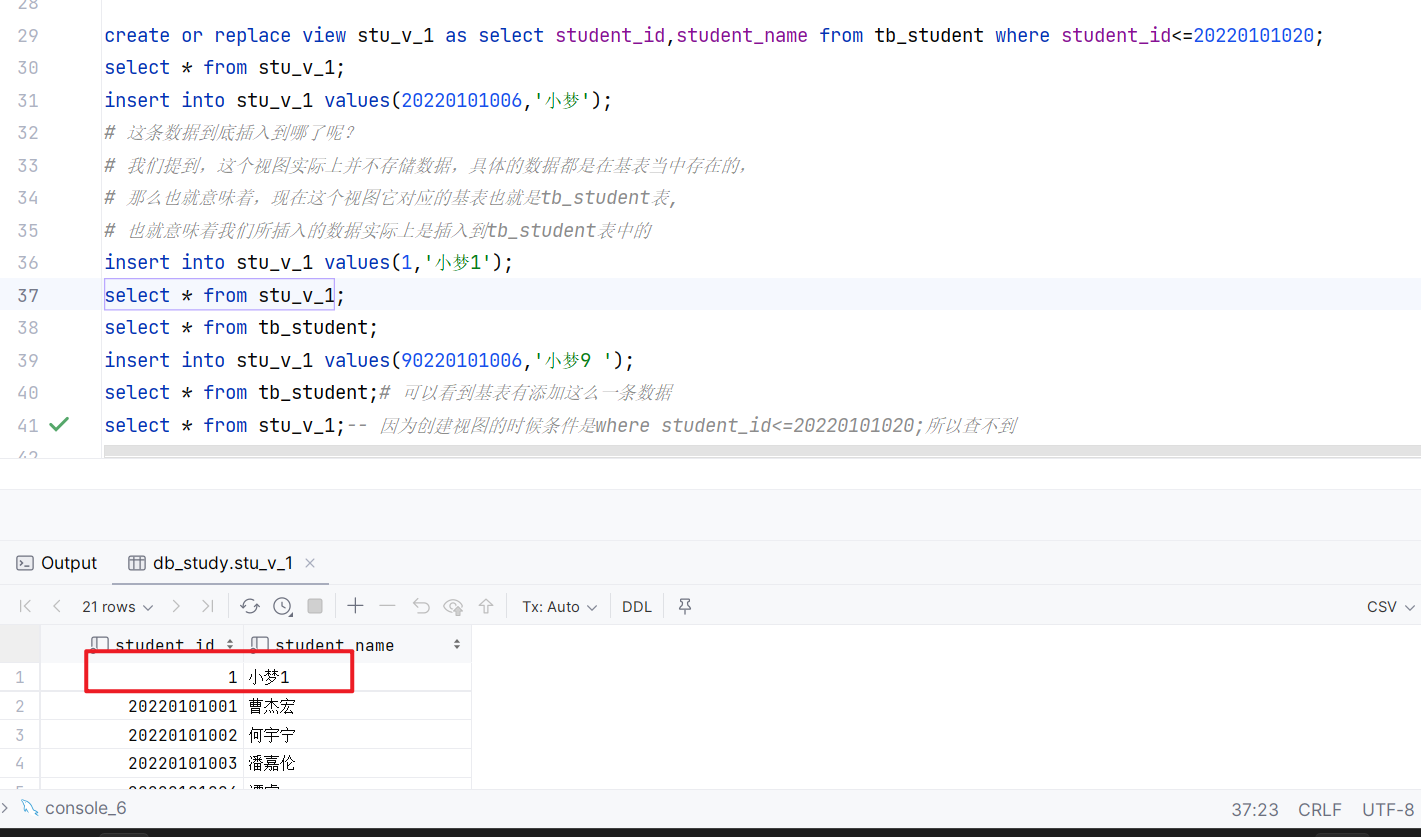Click insert statement with 90220101006 on line 39

point(369,360)
